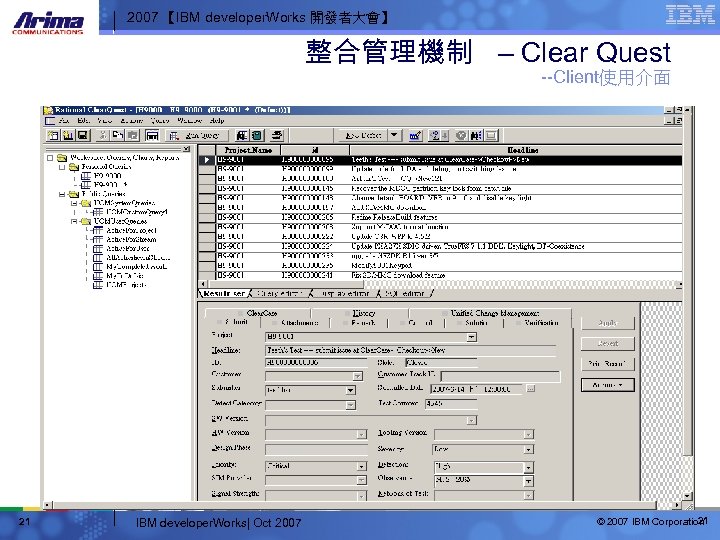
Task: Click the workspace window icon left of Run Query
Action: point(152,135)
